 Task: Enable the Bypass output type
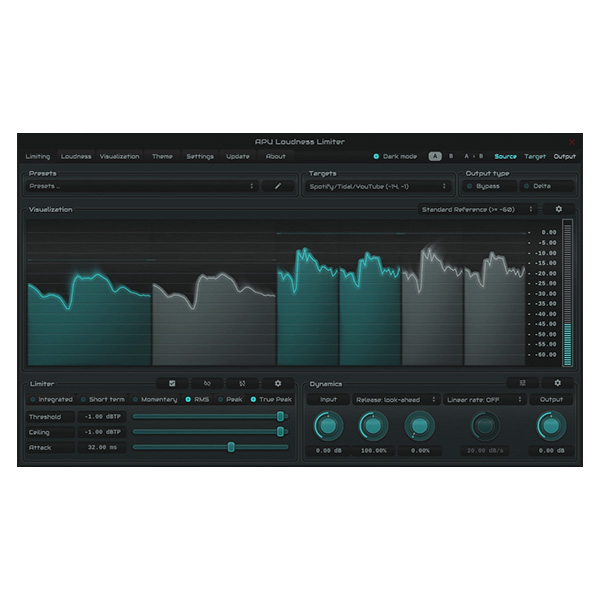(489, 186)
